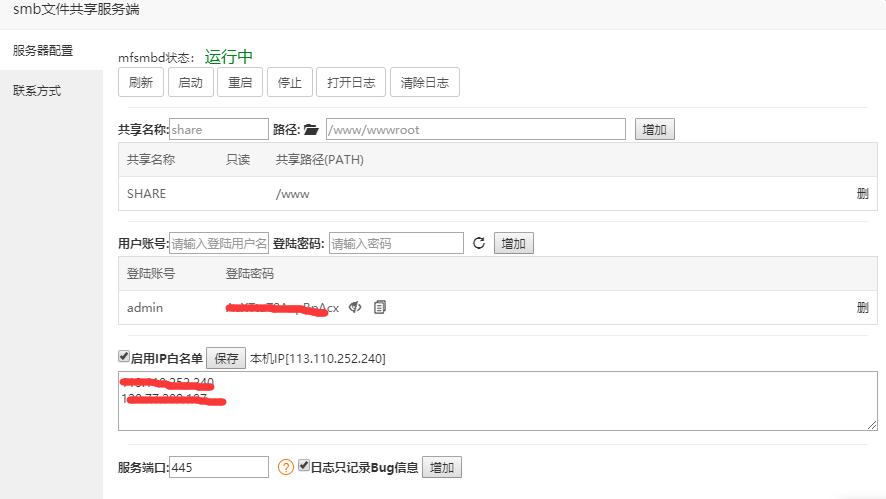This screenshot has height=499, width=886.
Task: Toggle the eye icon to show admin password
Action: (x=355, y=307)
